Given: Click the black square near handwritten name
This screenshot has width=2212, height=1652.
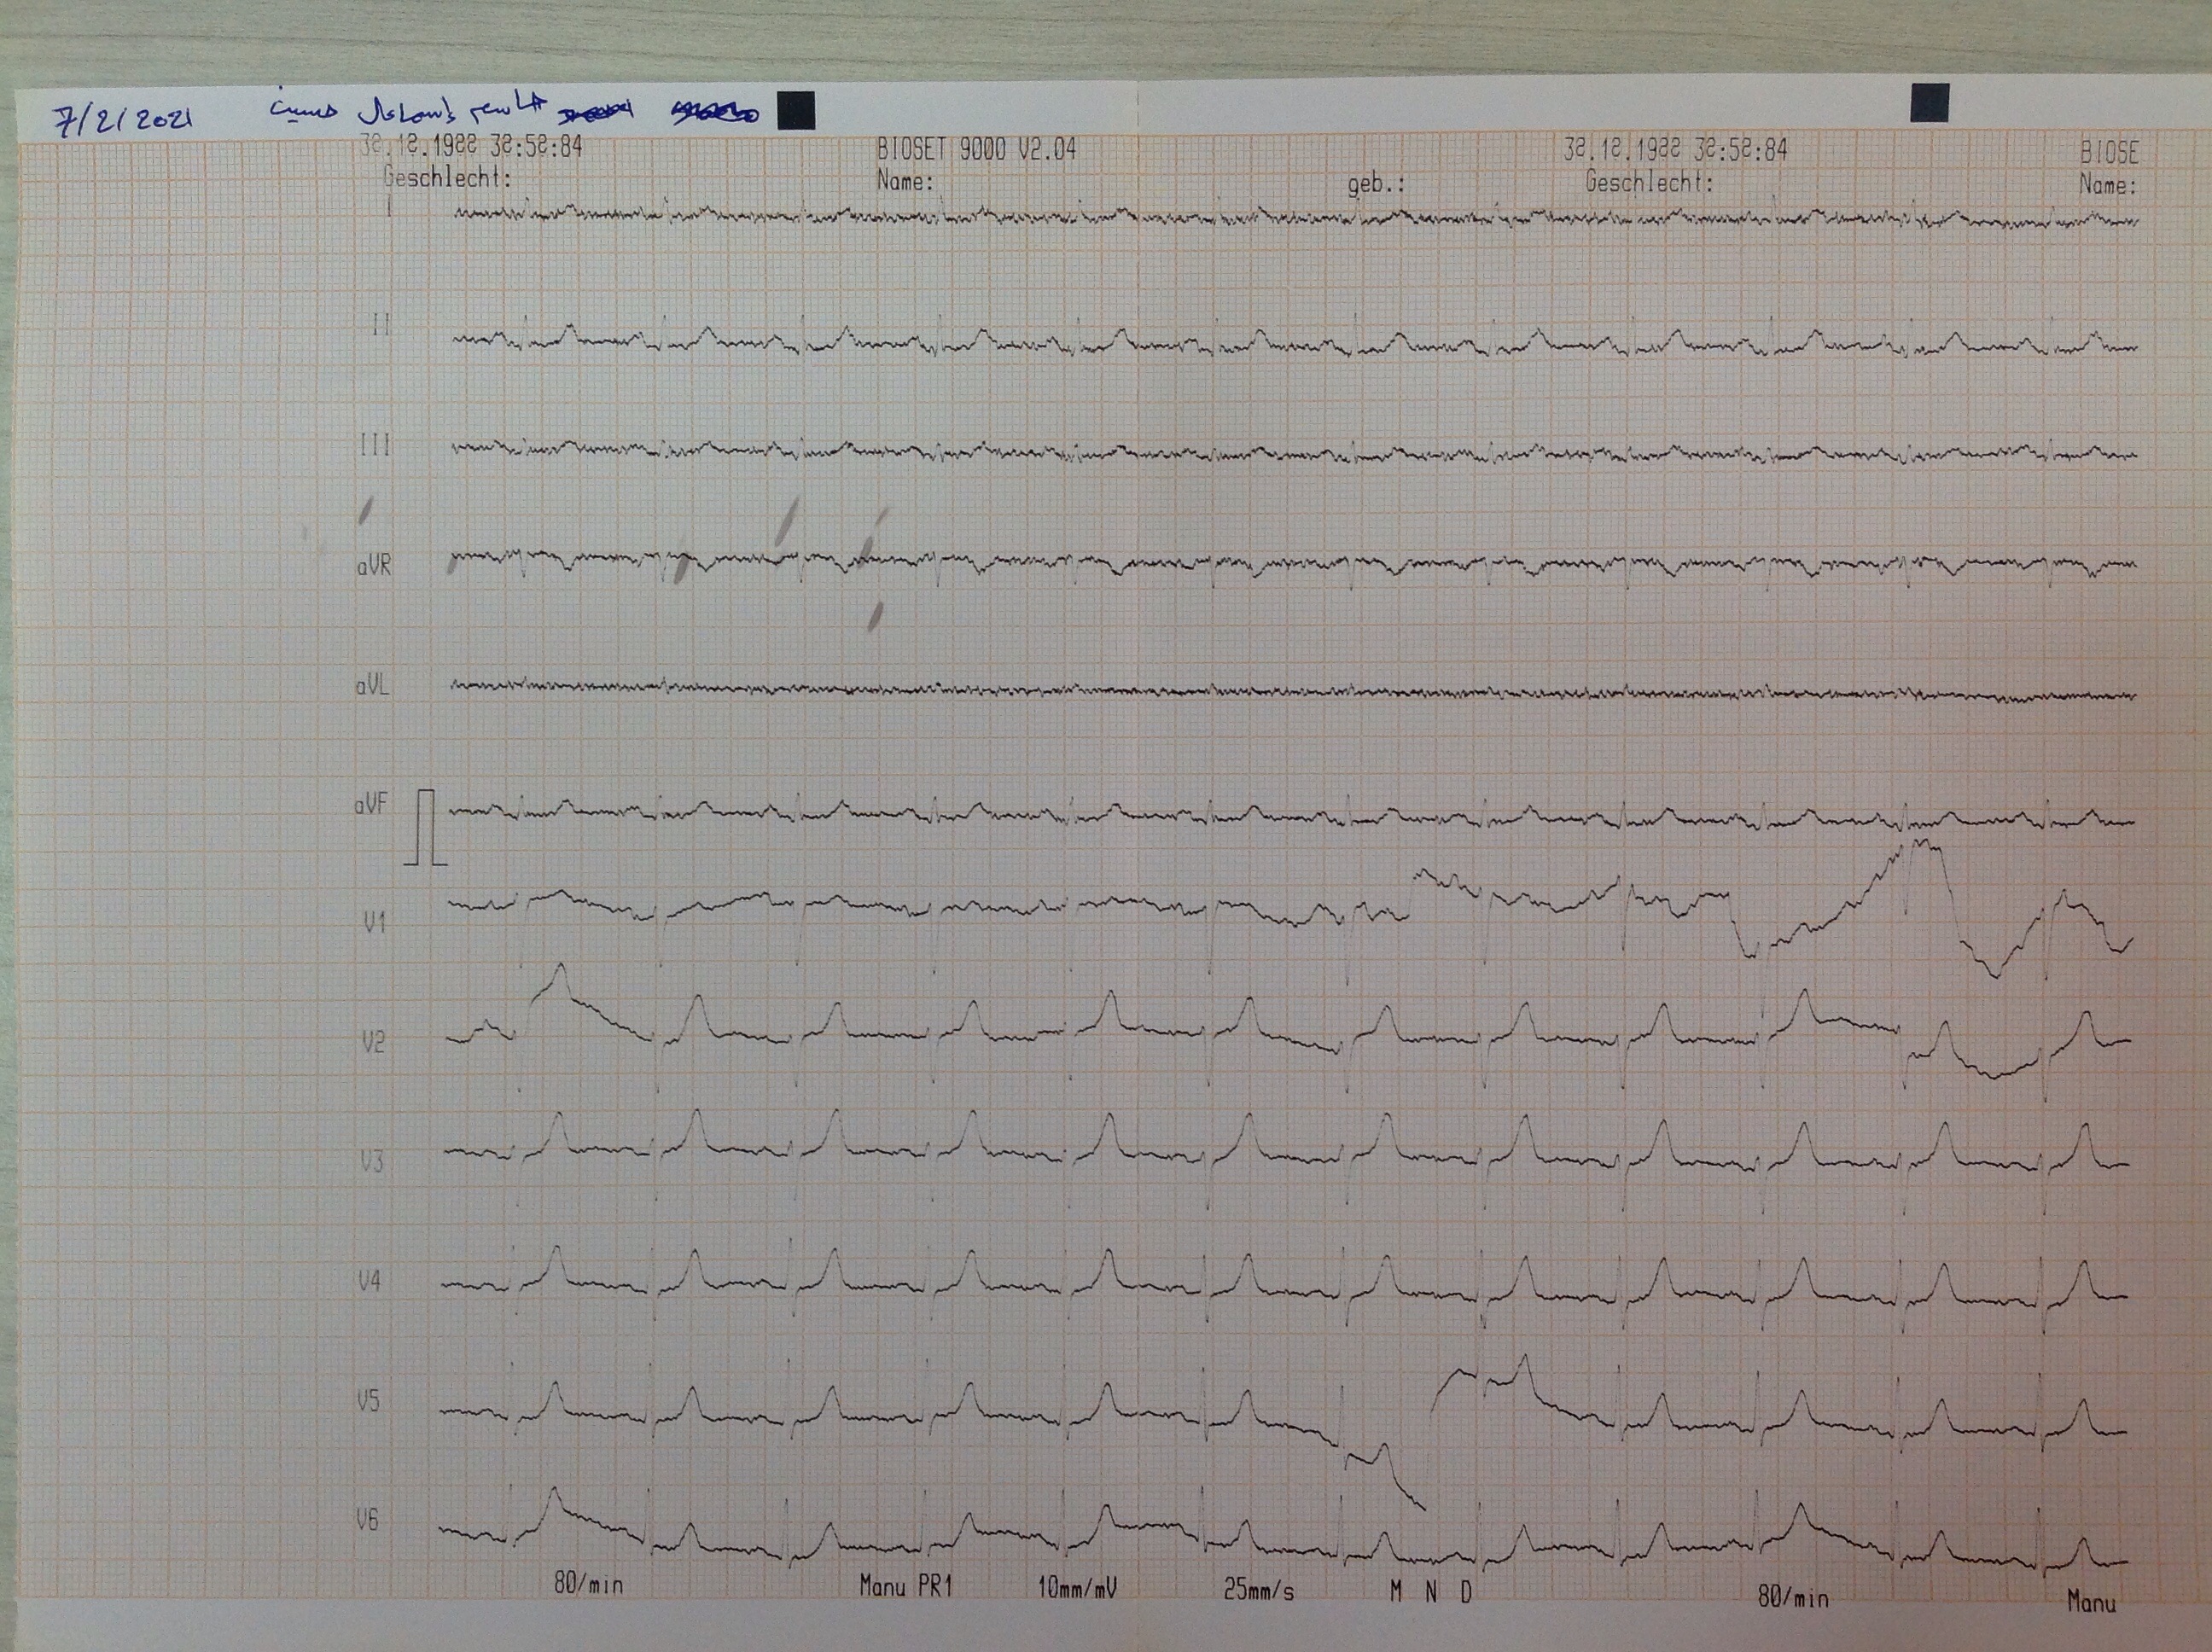Looking at the screenshot, I should 796,111.
